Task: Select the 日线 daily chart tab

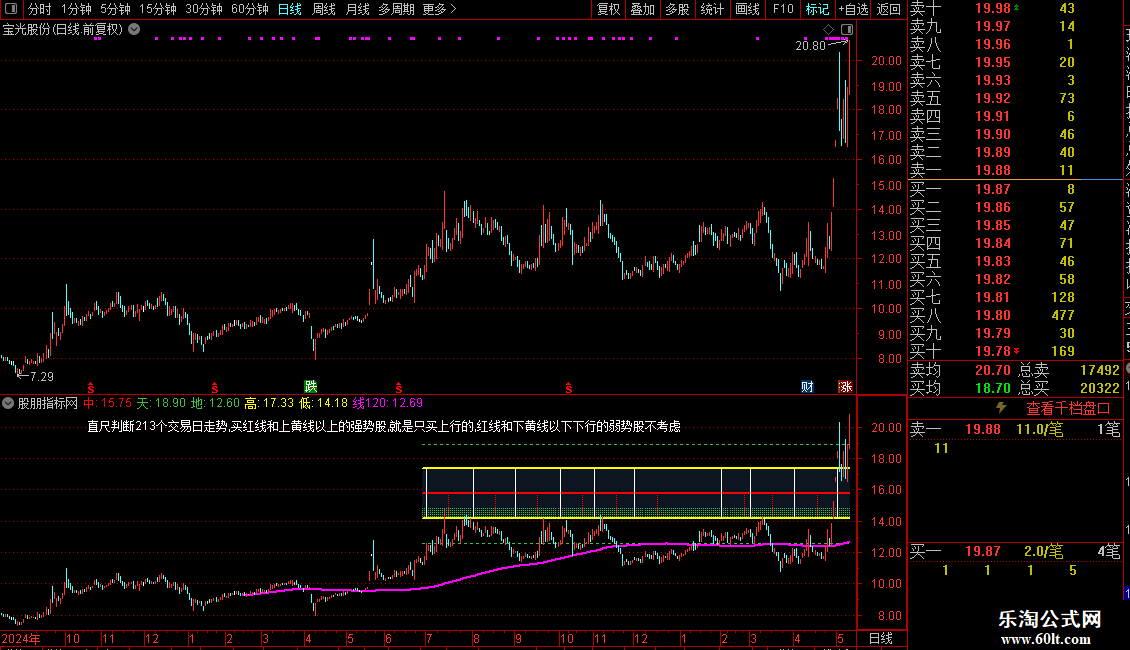Action: [x=290, y=9]
